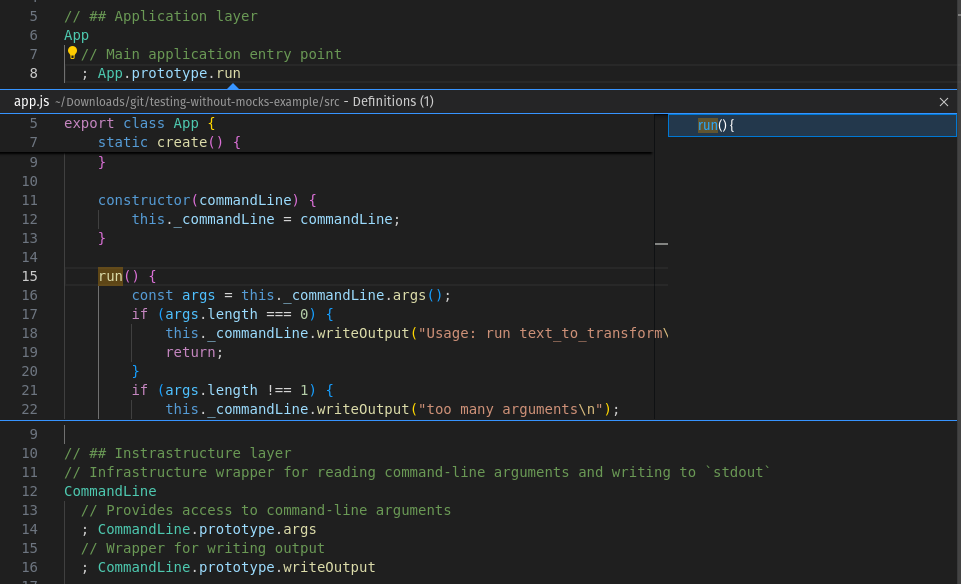Click the constructor(commandLine) line
Image resolution: width=961 pixels, height=584 pixels.
click(200, 200)
